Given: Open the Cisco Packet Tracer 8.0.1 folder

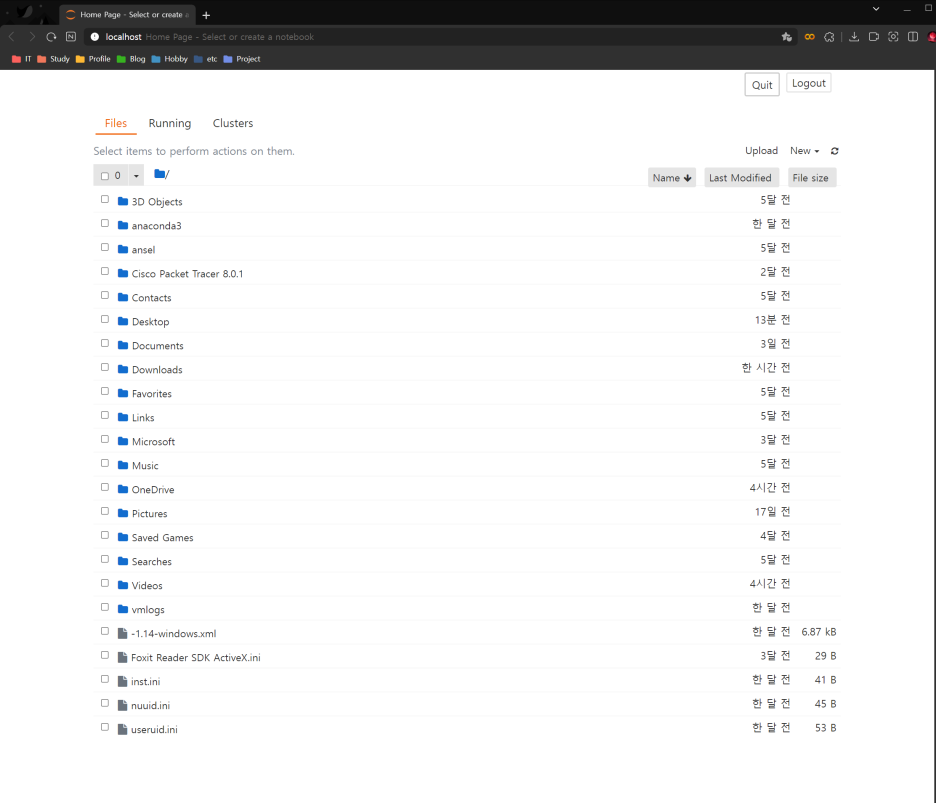Looking at the screenshot, I should [187, 274].
